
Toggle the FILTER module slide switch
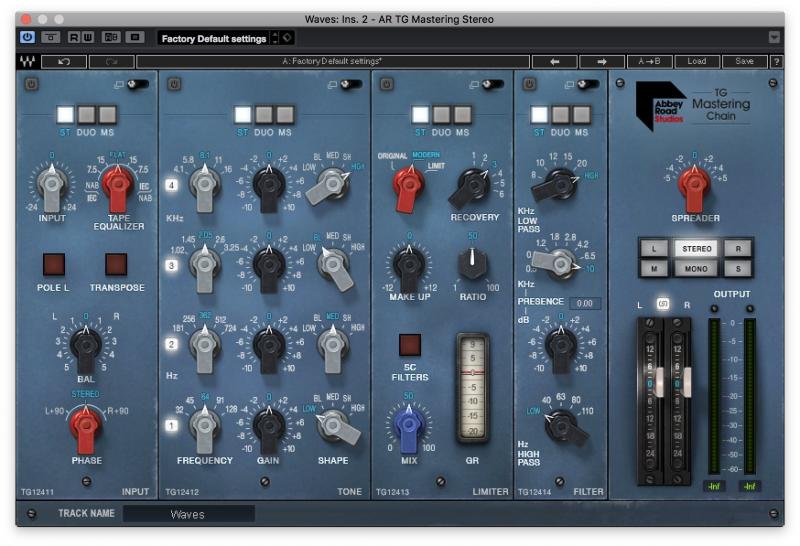588,84
